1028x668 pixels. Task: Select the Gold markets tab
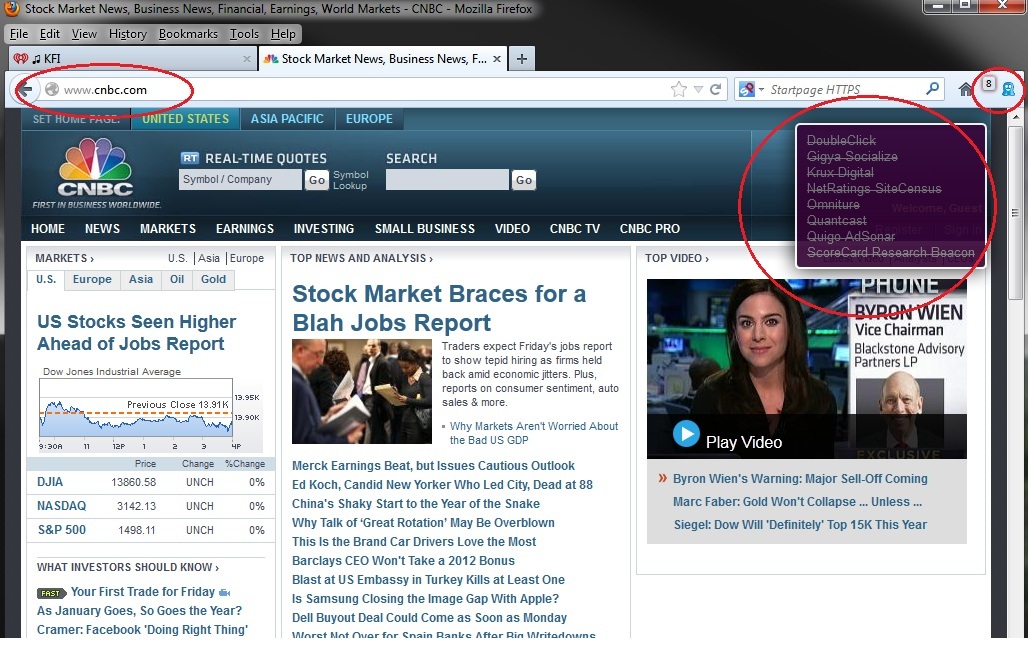[x=213, y=279]
